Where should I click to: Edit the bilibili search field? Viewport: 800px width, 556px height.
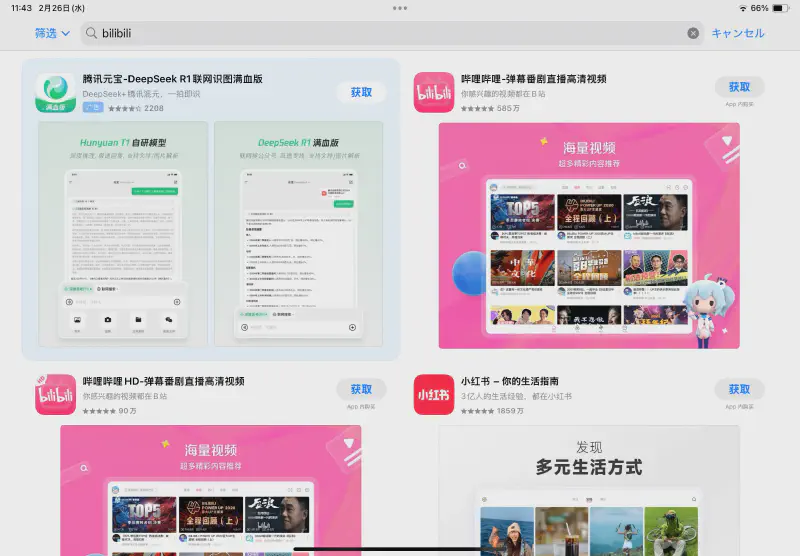(x=390, y=33)
